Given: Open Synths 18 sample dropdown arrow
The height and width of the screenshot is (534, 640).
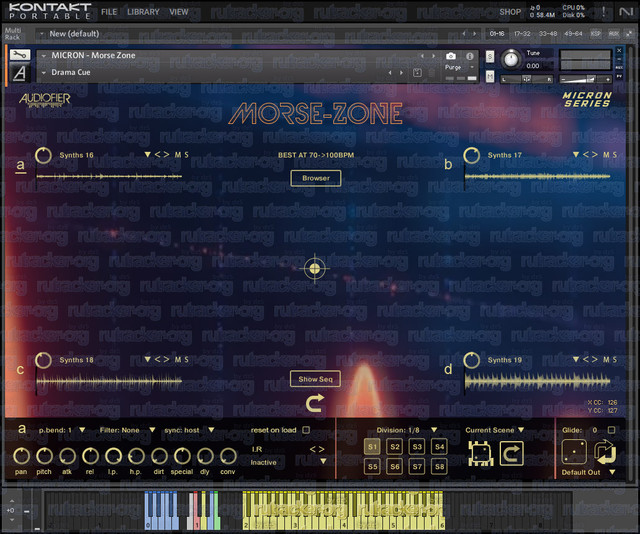Looking at the screenshot, I should pyautogui.click(x=147, y=359).
